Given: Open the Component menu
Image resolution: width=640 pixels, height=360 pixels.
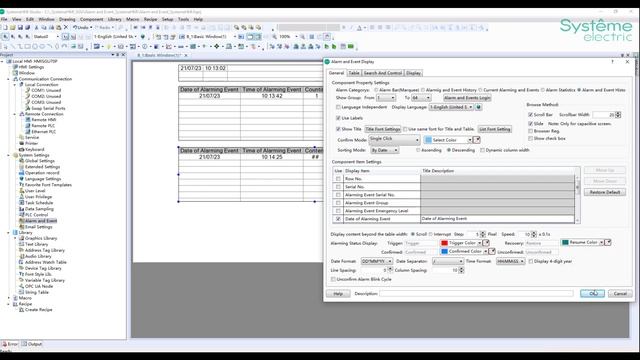Looking at the screenshot, I should [x=91, y=19].
